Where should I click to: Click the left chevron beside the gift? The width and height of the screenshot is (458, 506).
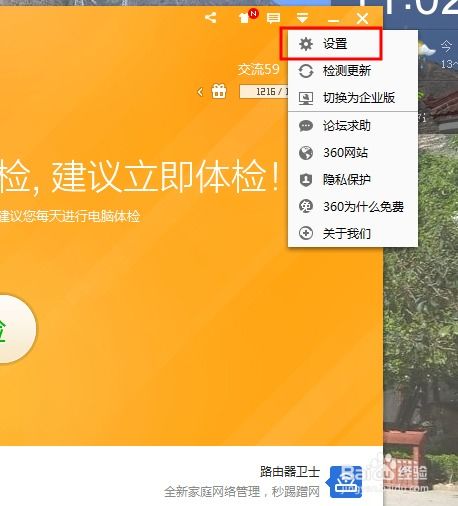[x=200, y=92]
